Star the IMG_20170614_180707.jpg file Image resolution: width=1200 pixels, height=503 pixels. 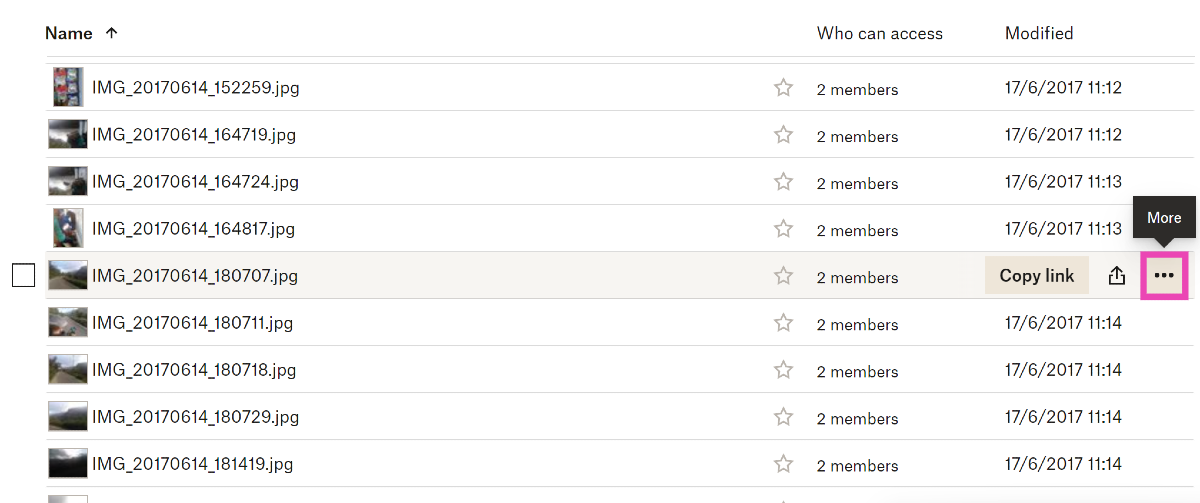[783, 276]
